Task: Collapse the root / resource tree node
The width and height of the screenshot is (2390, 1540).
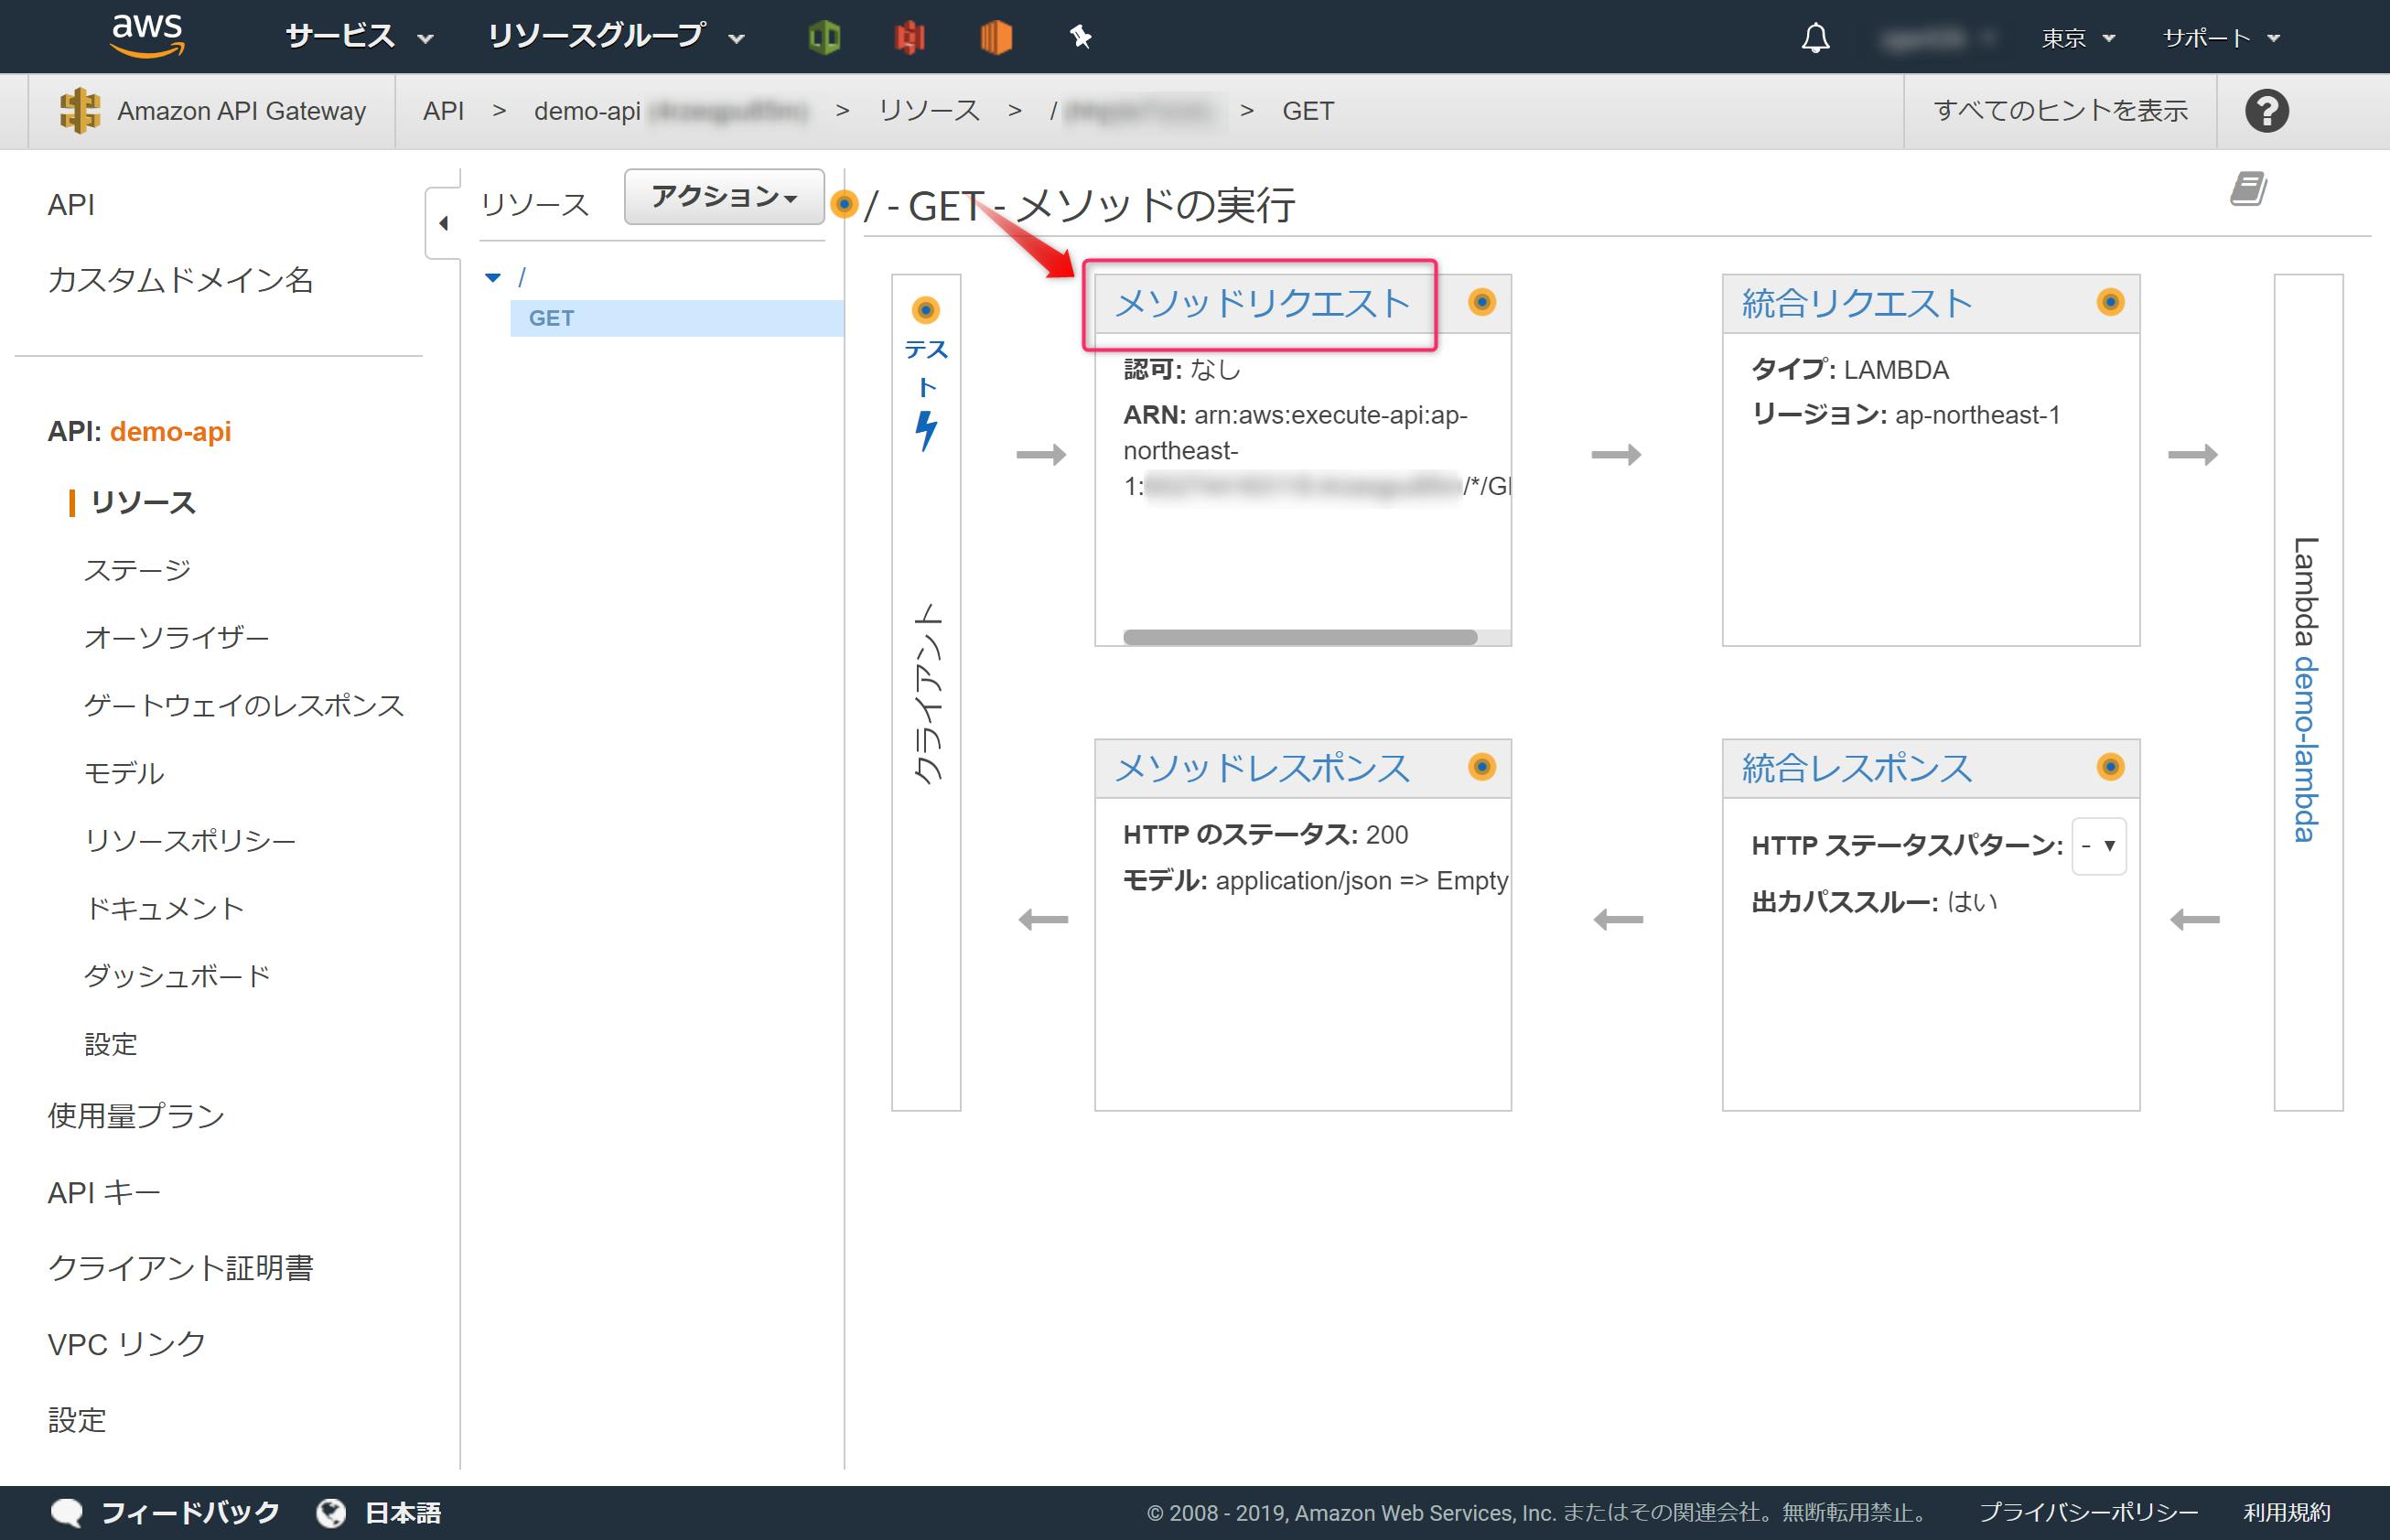Action: click(x=493, y=278)
